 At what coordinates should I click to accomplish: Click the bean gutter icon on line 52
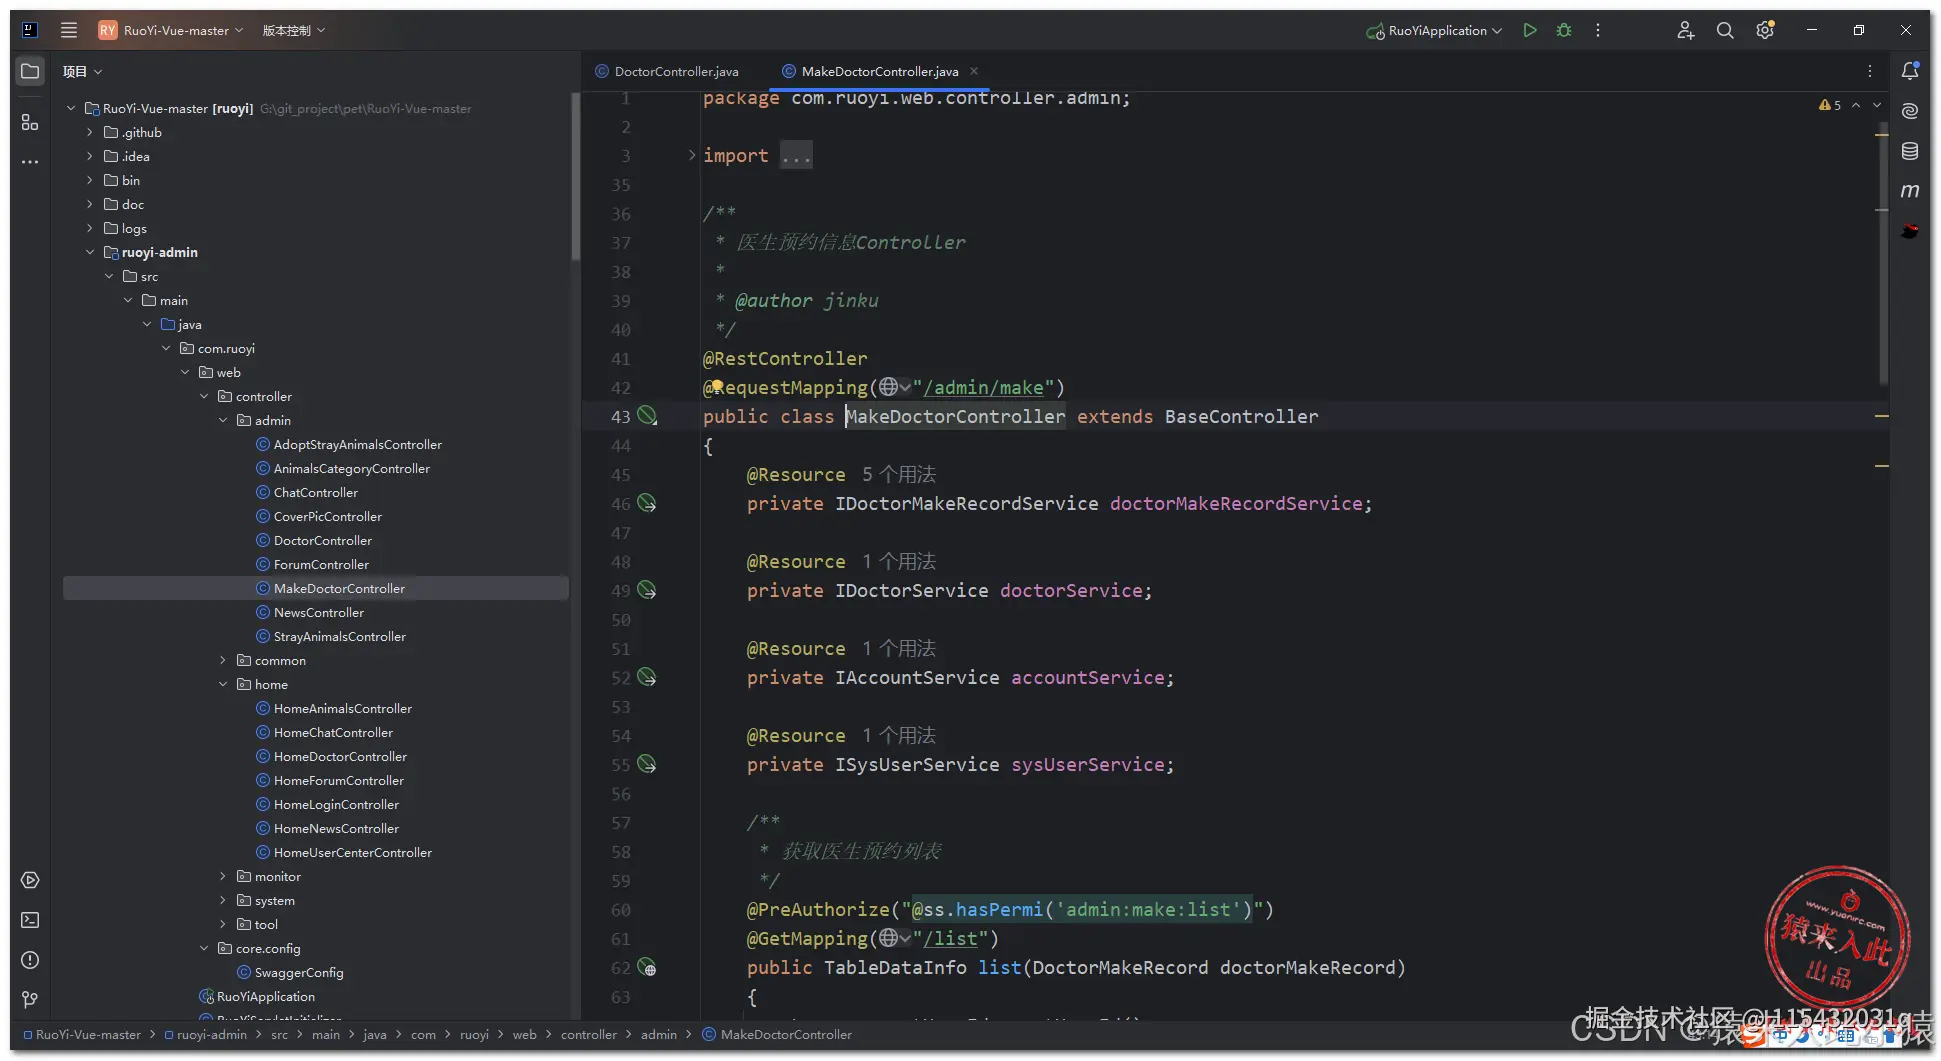coord(647,677)
